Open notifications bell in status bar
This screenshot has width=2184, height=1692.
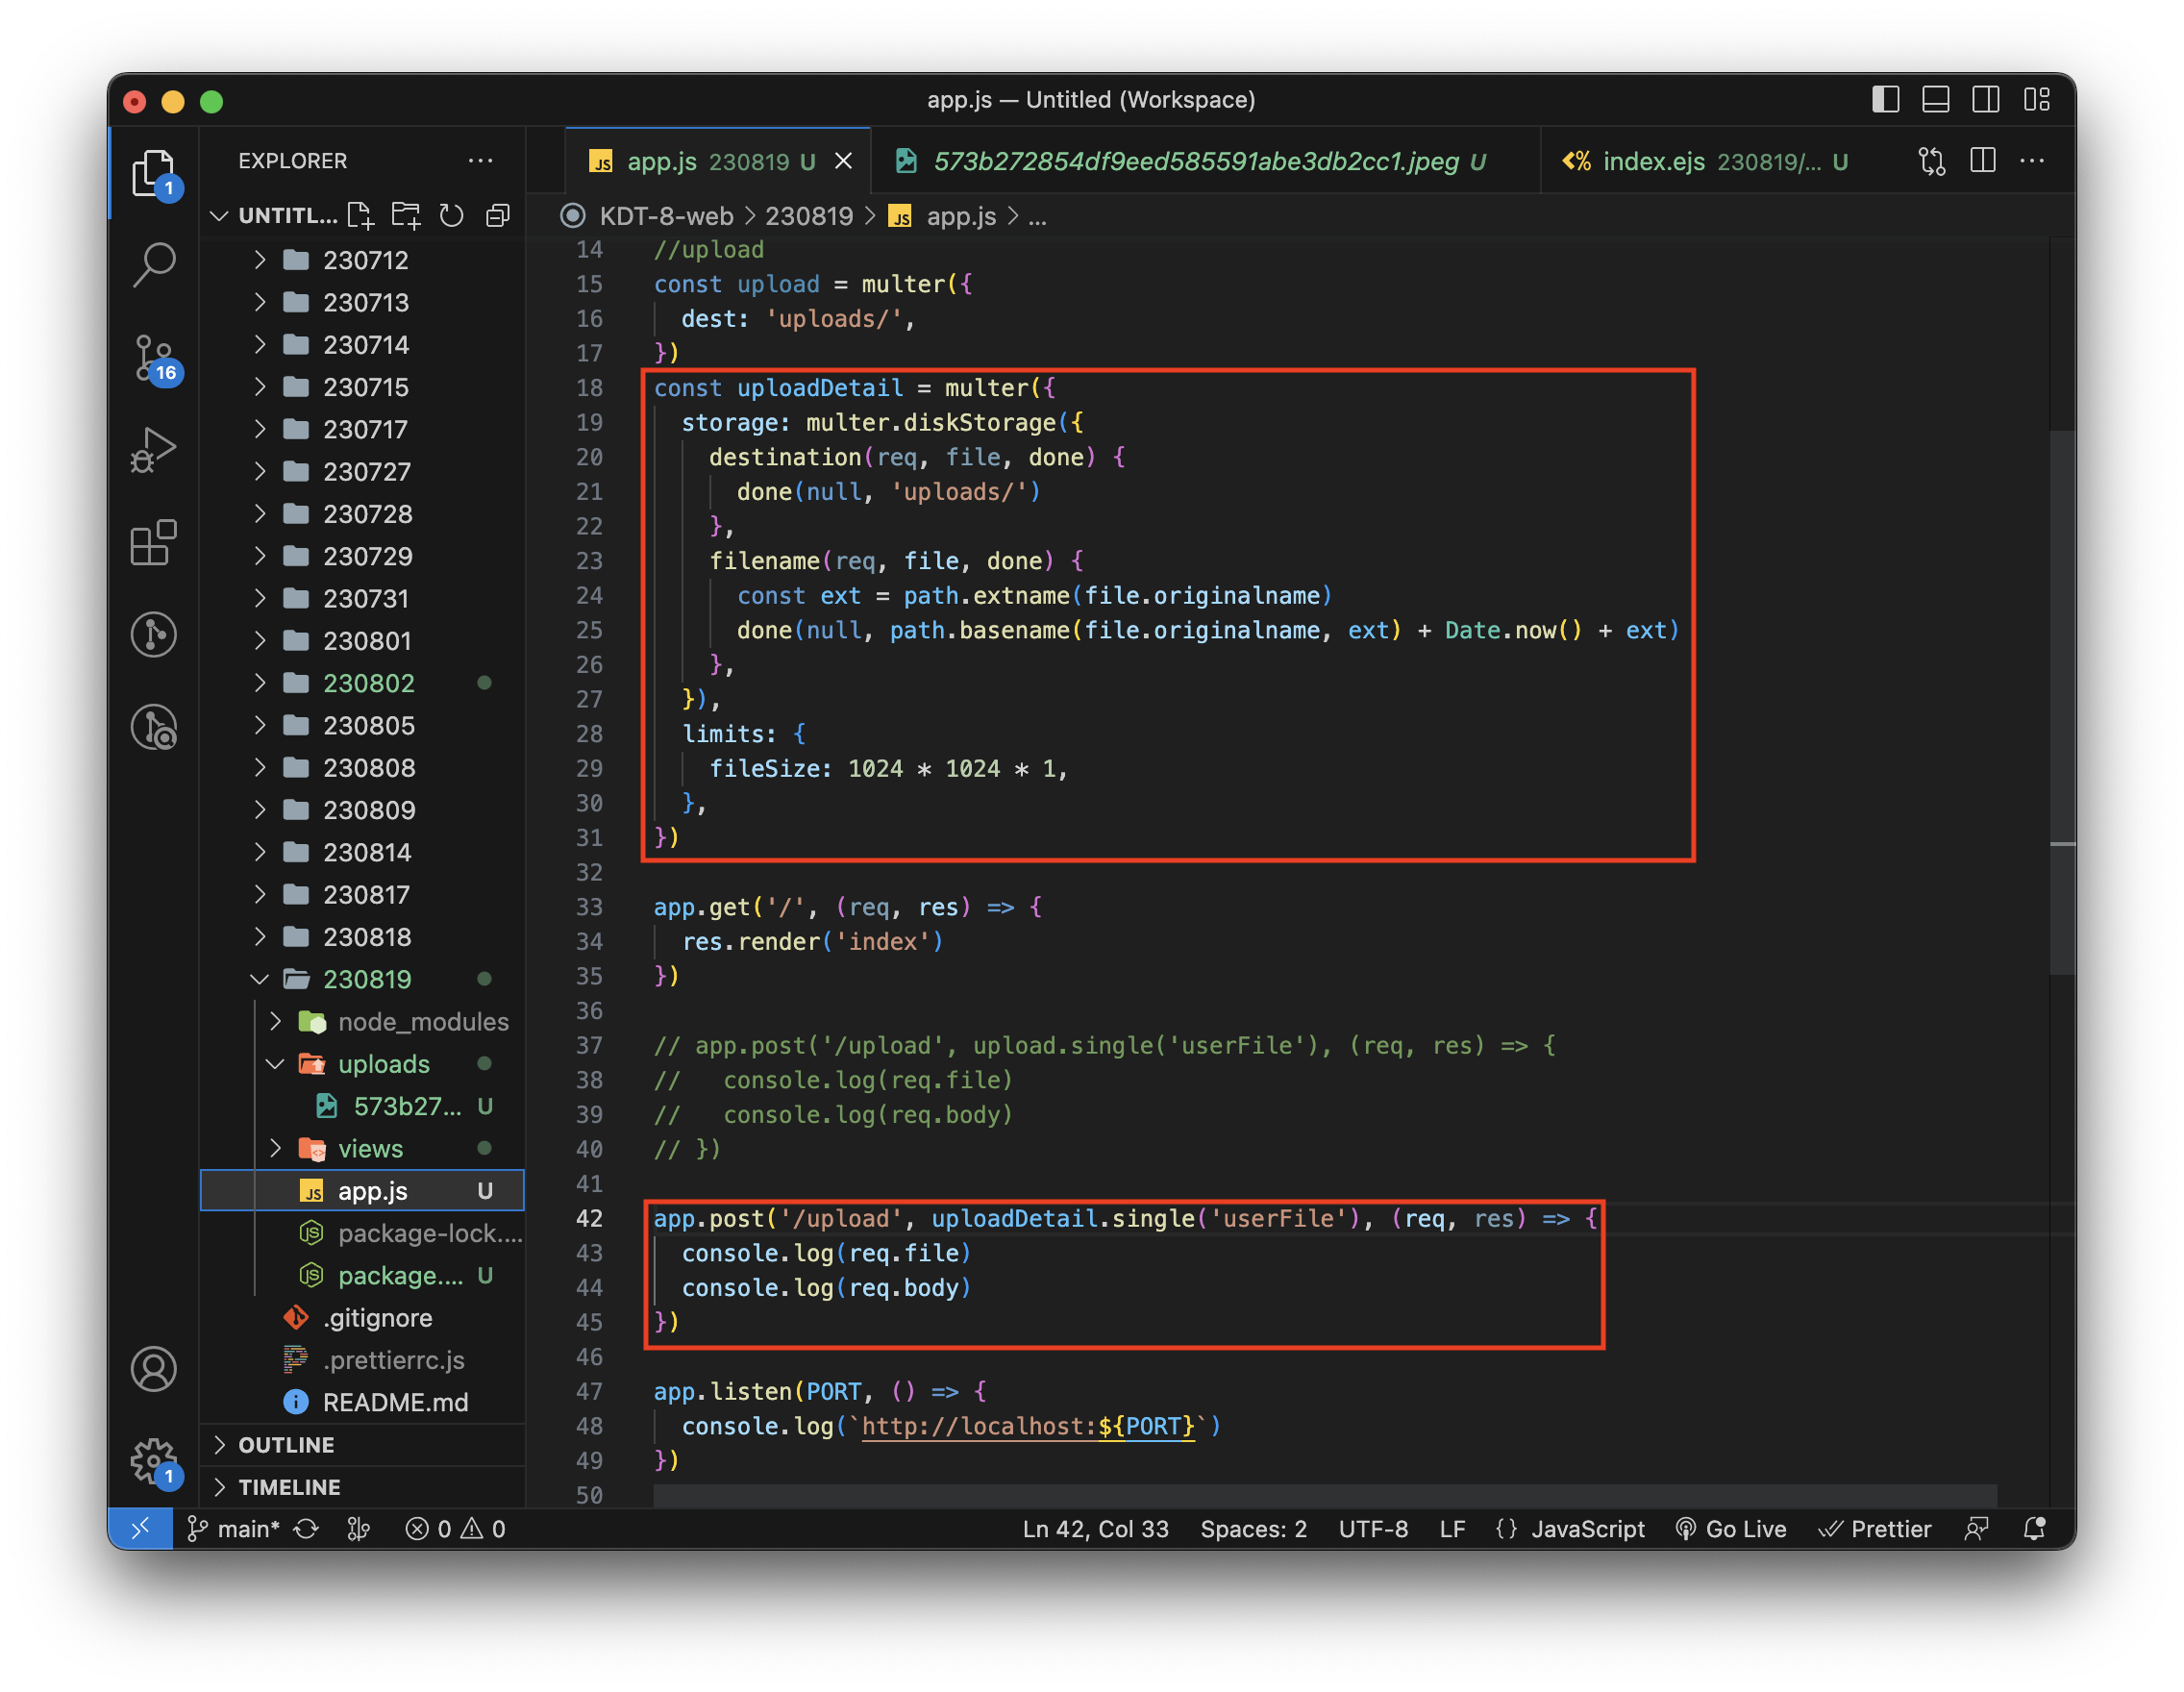2034,1528
